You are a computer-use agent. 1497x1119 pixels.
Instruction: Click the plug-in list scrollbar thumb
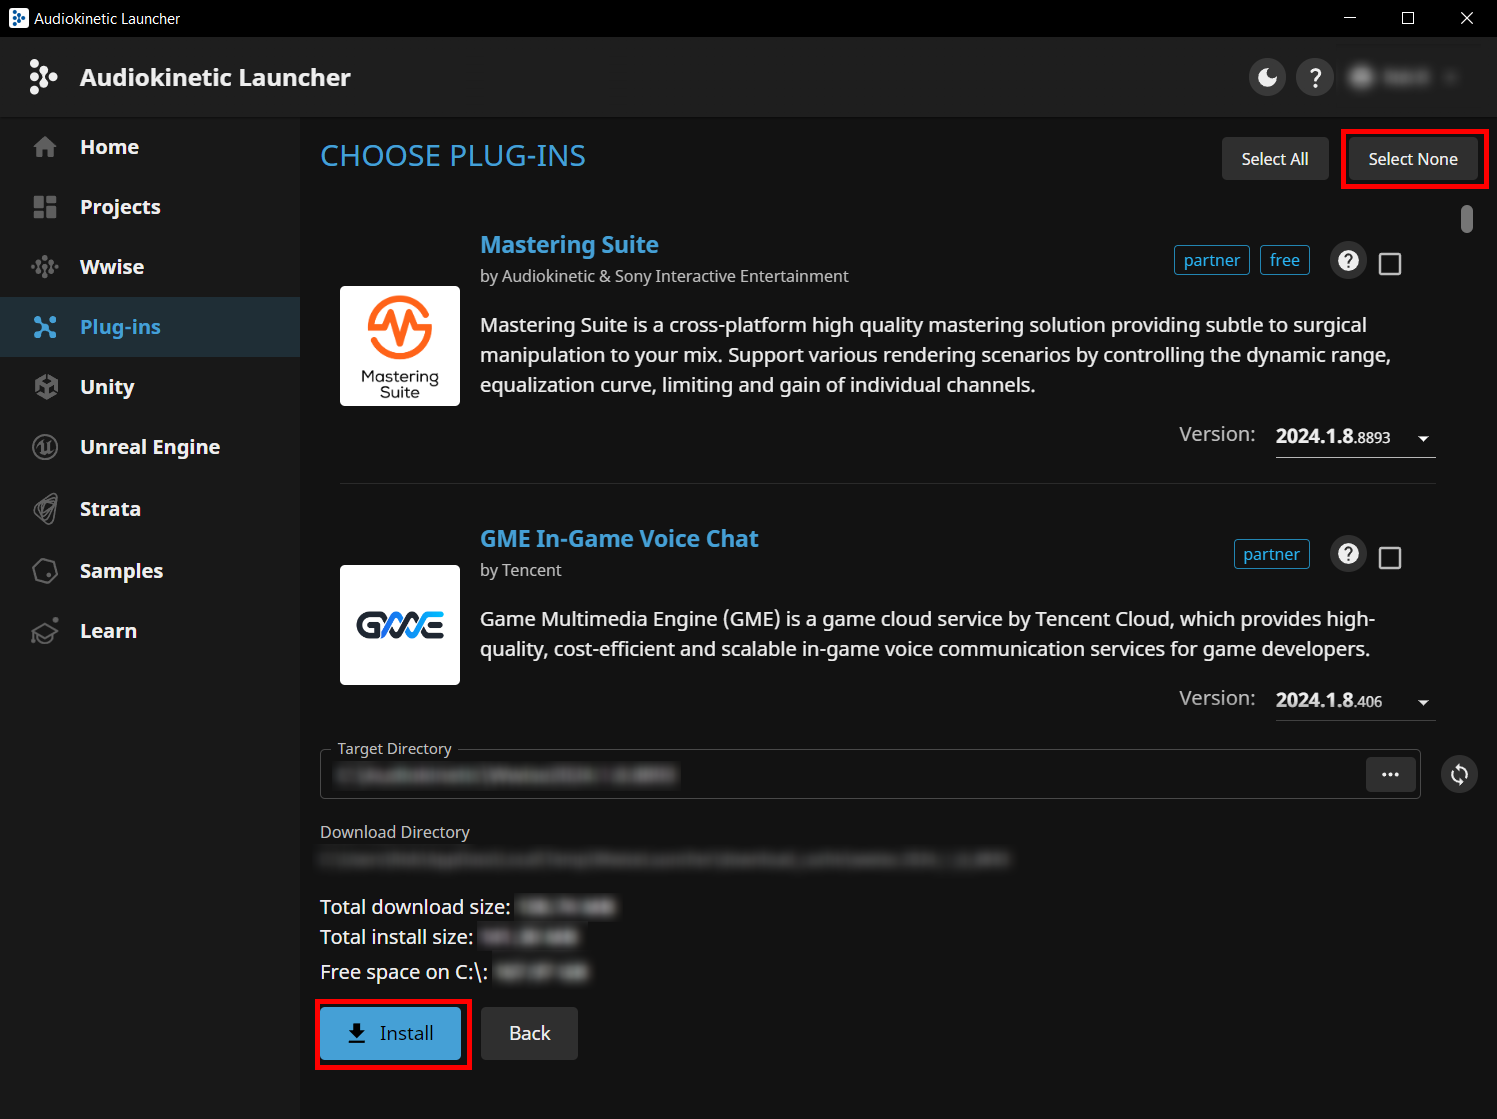[x=1467, y=218]
